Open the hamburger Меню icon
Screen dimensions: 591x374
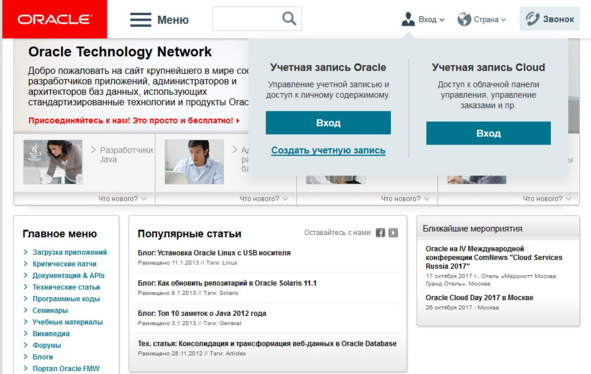coord(141,20)
